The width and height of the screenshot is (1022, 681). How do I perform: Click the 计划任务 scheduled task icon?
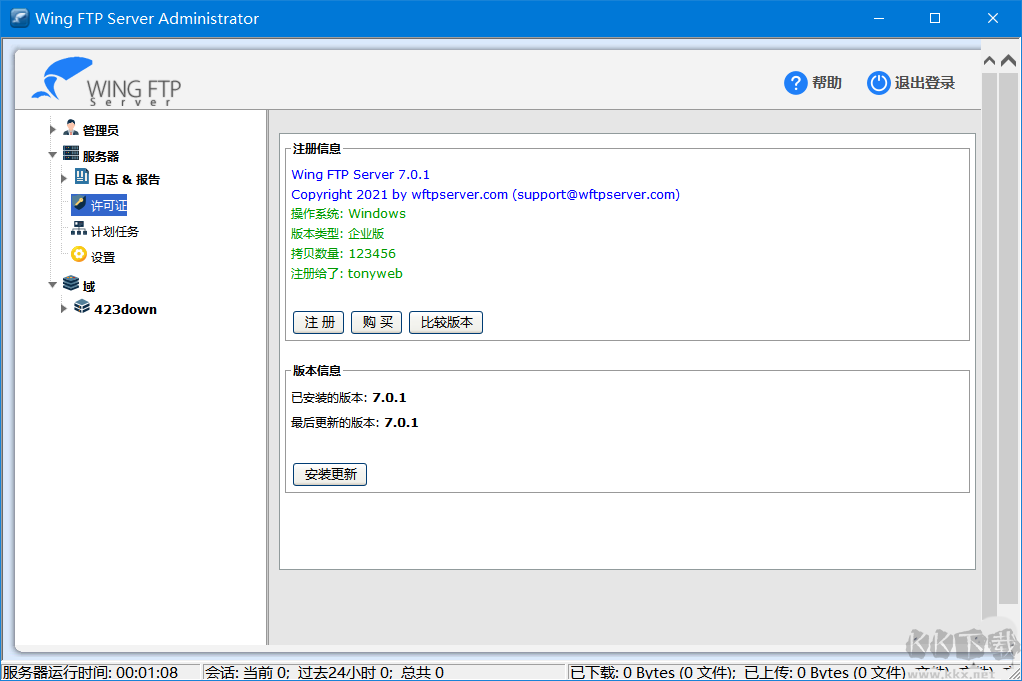coord(79,229)
